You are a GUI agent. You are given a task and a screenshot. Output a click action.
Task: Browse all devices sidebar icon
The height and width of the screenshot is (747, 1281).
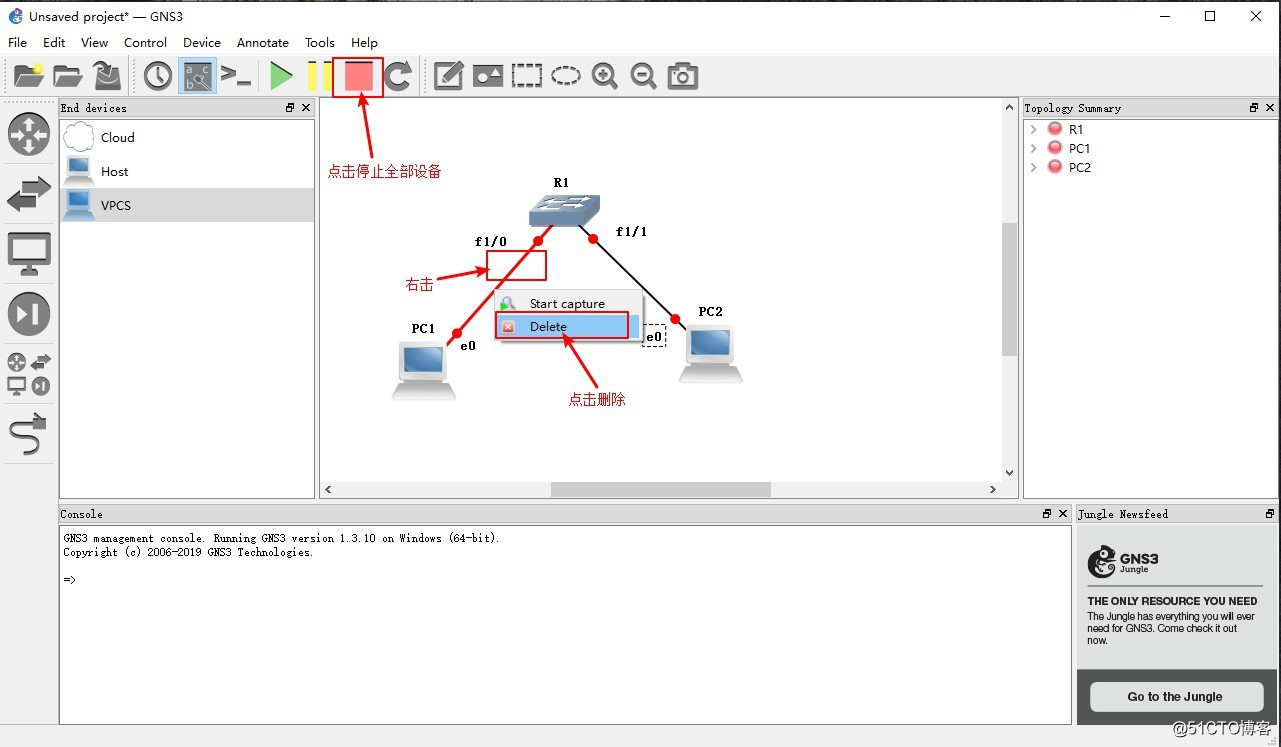pyautogui.click(x=29, y=374)
